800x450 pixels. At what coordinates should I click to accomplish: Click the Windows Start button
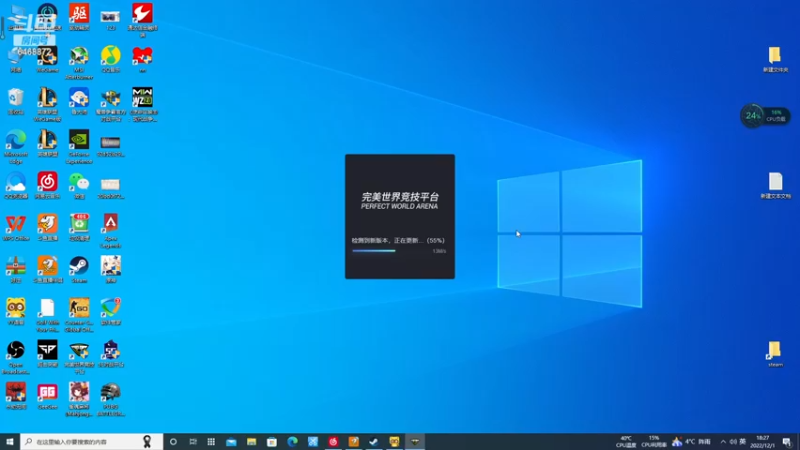(x=10, y=441)
